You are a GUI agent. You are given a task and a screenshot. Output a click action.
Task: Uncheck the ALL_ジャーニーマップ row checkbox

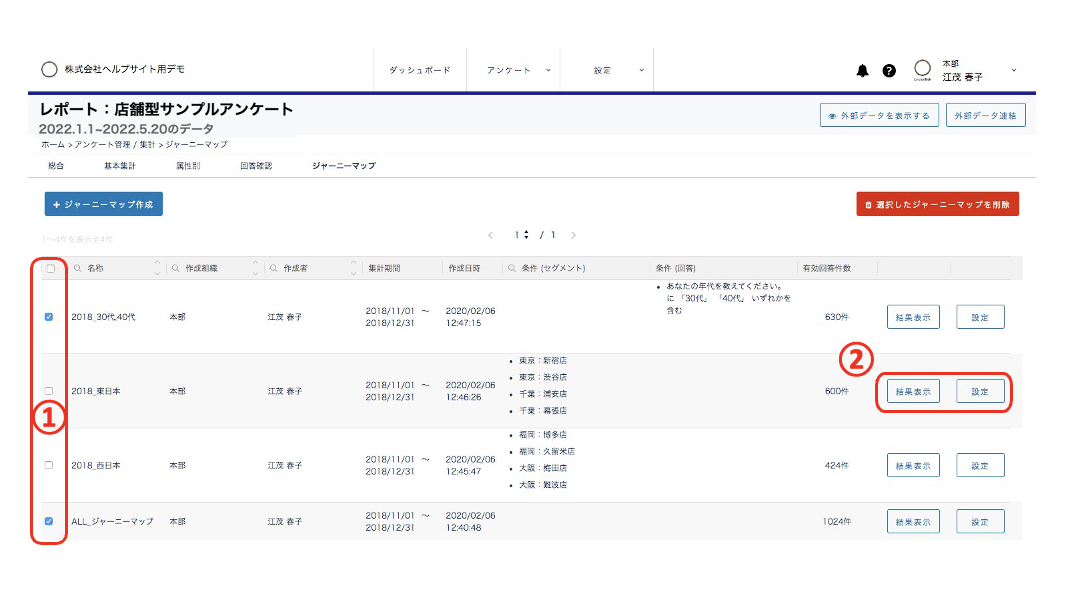coord(49,521)
